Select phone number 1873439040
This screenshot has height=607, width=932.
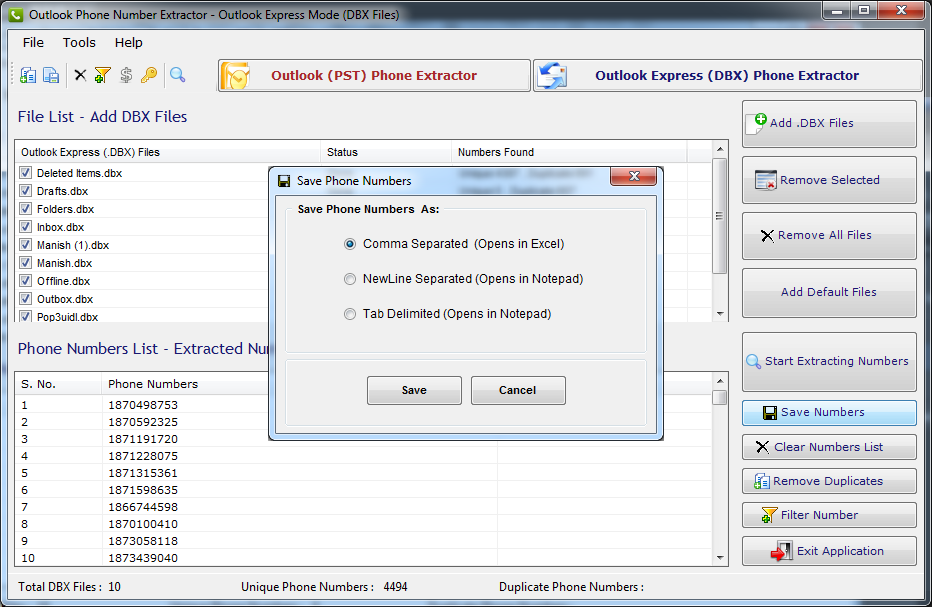tap(143, 558)
